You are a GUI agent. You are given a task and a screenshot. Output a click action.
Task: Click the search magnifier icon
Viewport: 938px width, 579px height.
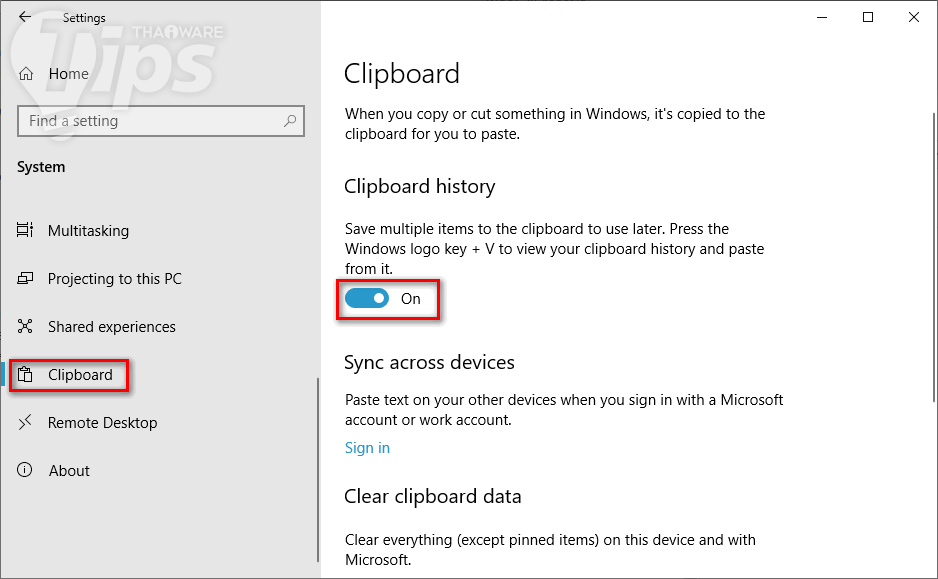tap(290, 121)
